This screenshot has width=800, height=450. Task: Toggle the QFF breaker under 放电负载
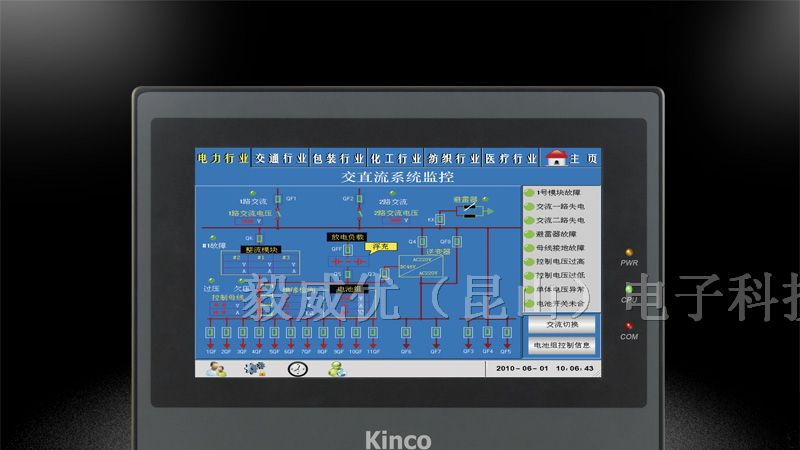(x=347, y=249)
